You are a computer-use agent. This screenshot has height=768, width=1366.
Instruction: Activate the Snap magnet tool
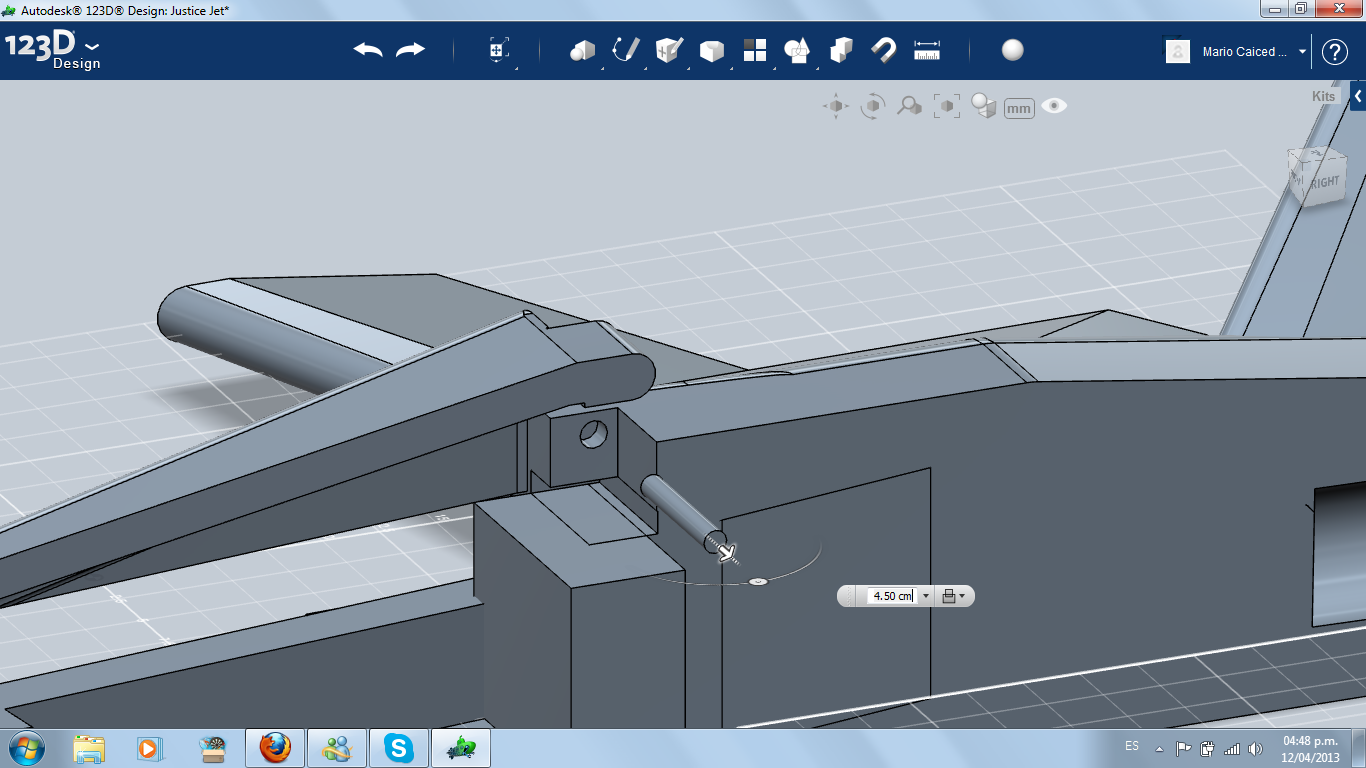[884, 50]
